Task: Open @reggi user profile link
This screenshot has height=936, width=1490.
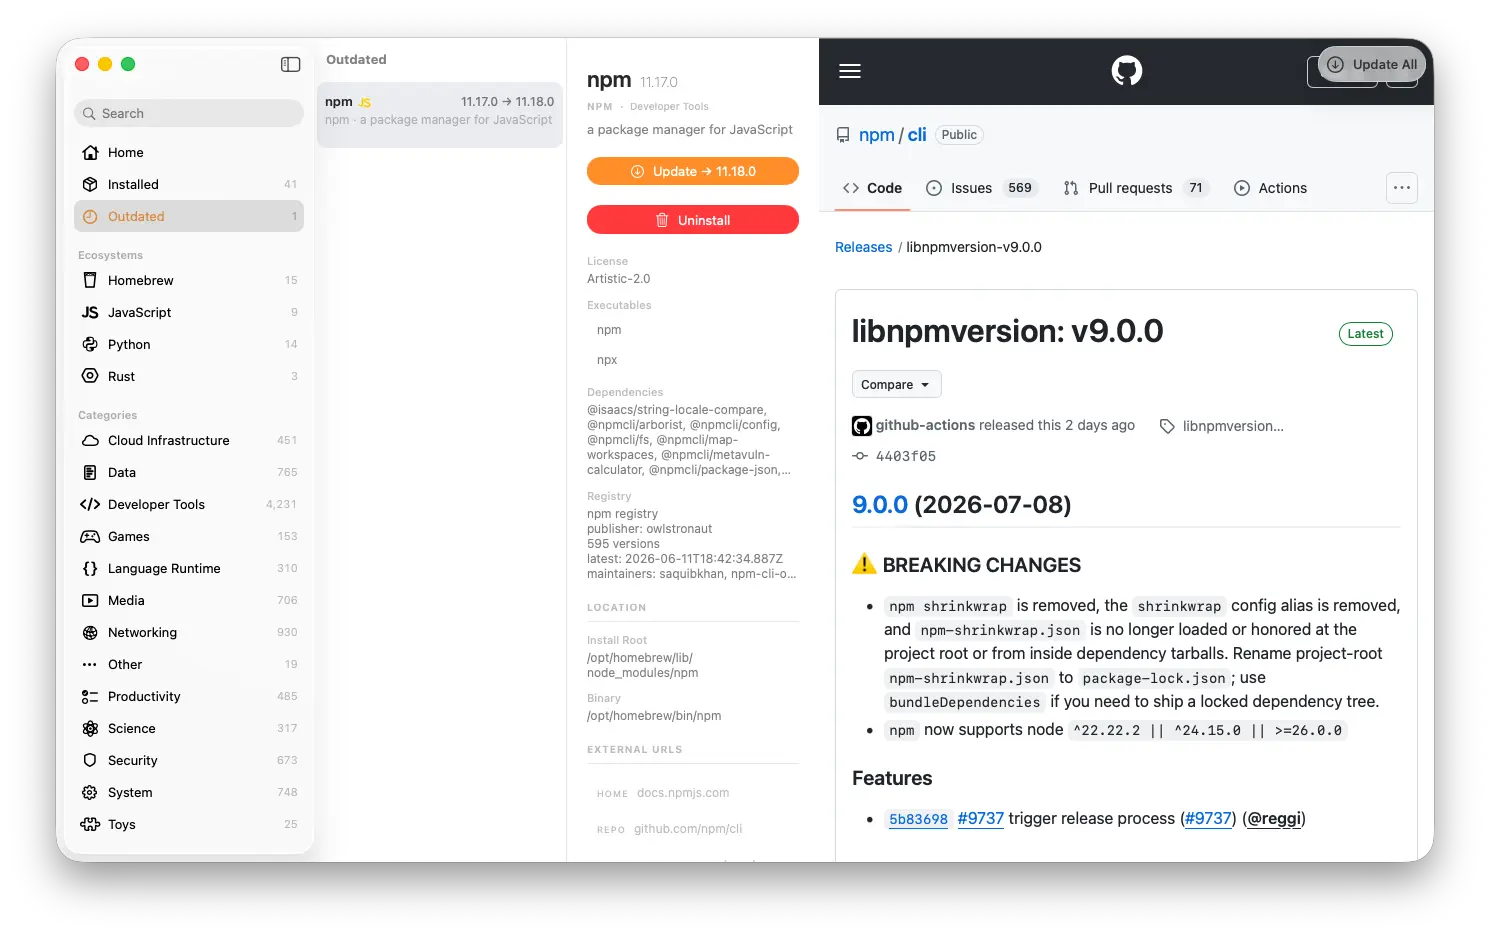Action: [x=1274, y=818]
